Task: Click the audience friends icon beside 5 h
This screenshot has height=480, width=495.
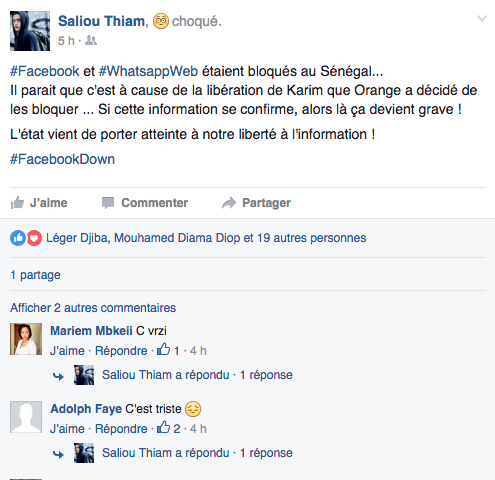Action: pos(91,41)
